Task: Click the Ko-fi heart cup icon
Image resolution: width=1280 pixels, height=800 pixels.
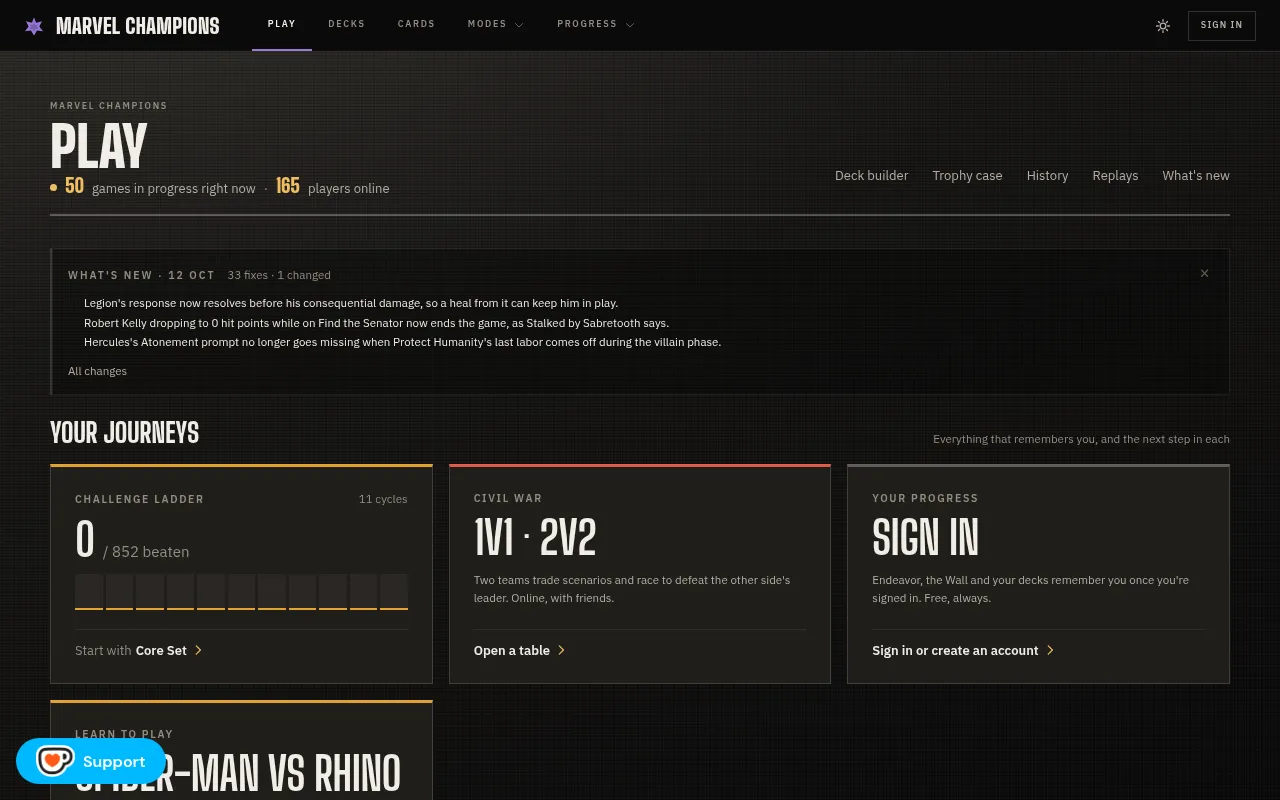Action: [54, 761]
